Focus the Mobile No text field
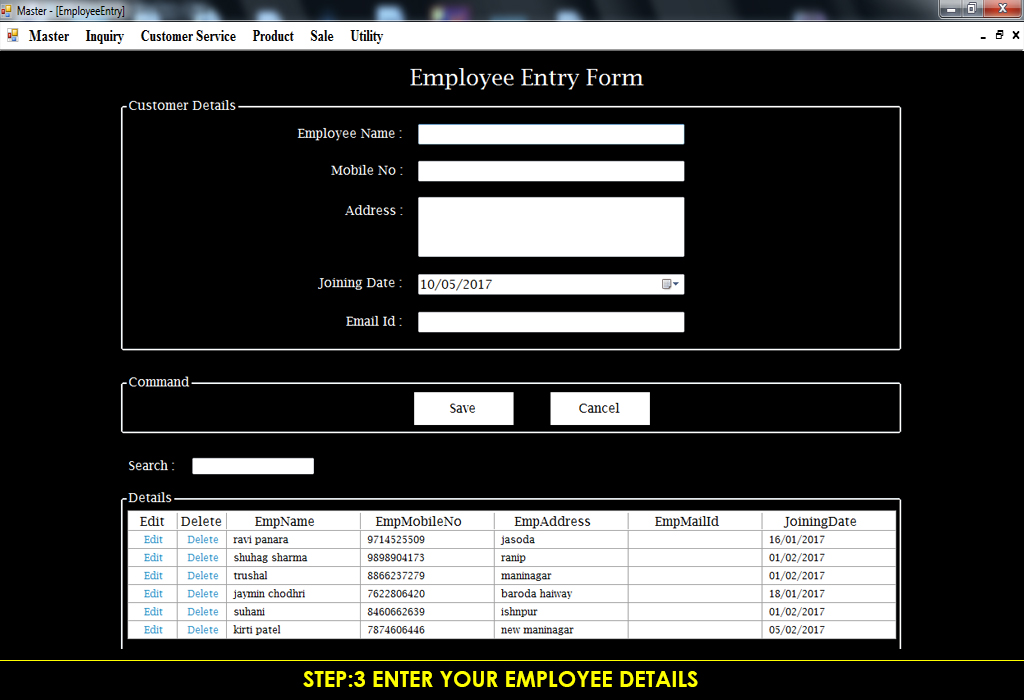The image size is (1024, 700). coord(551,171)
